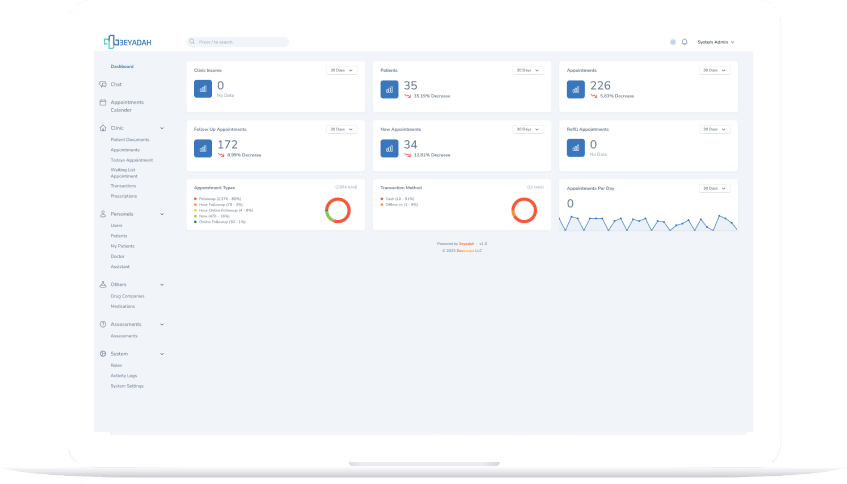This screenshot has height=484, width=847.
Task: Open Patient Documents in the sidebar
Action: [130, 139]
